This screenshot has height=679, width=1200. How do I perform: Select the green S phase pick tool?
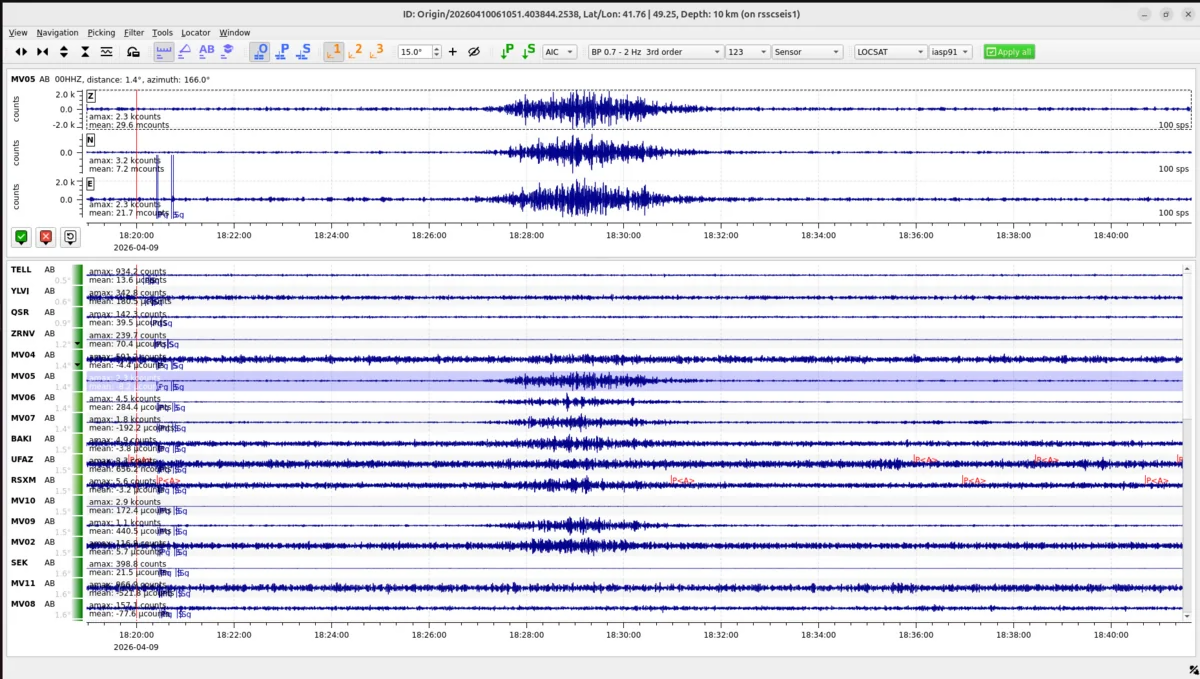(x=528, y=51)
